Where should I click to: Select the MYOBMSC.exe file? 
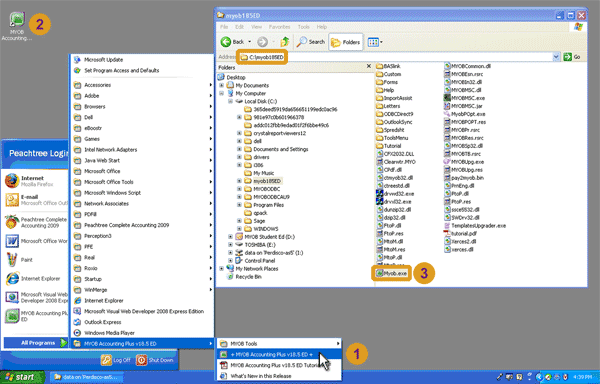click(x=464, y=98)
